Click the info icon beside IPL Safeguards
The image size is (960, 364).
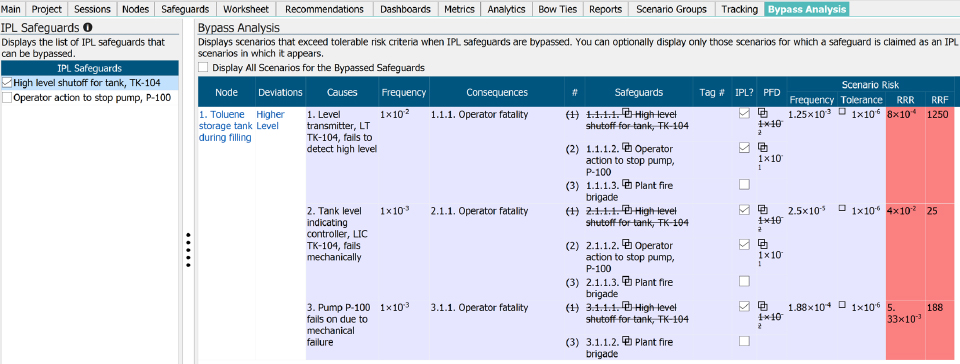pos(88,28)
